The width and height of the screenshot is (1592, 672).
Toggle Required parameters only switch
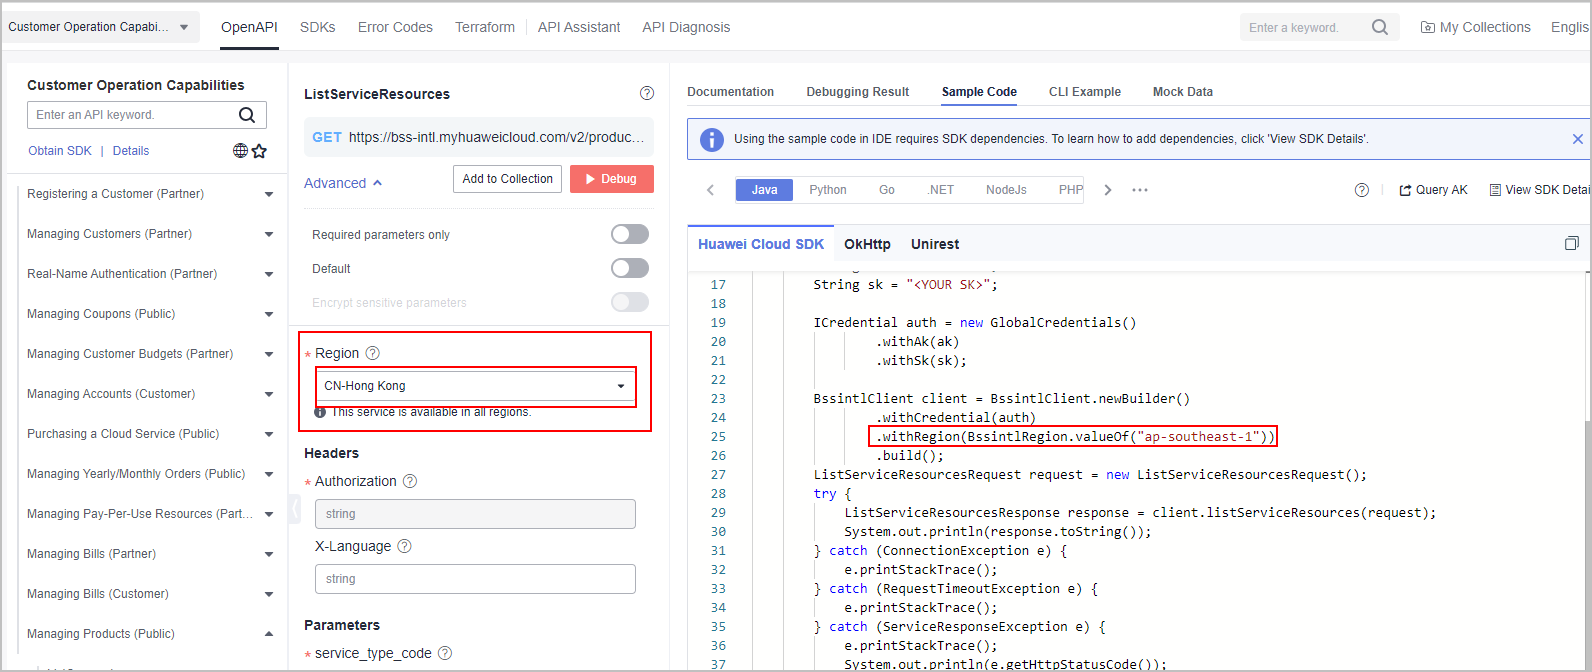[x=630, y=234]
